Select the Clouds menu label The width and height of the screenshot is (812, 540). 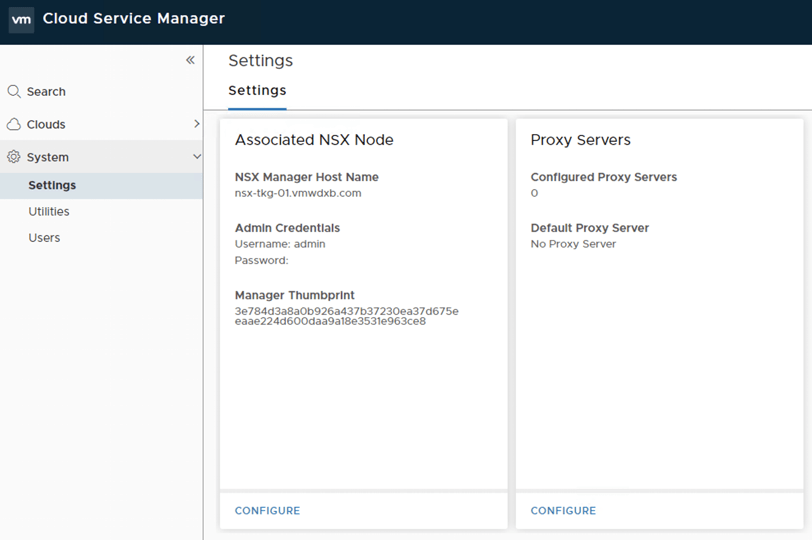tap(46, 124)
